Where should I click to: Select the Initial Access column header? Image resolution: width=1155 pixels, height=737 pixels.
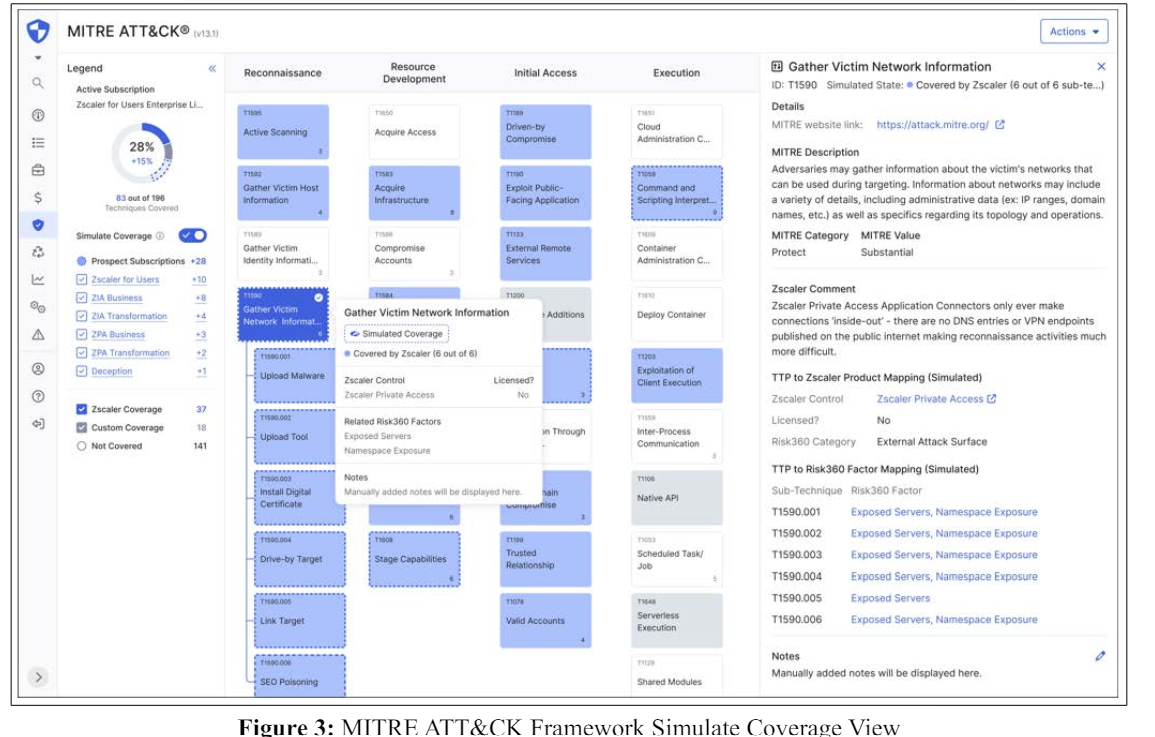[545, 73]
